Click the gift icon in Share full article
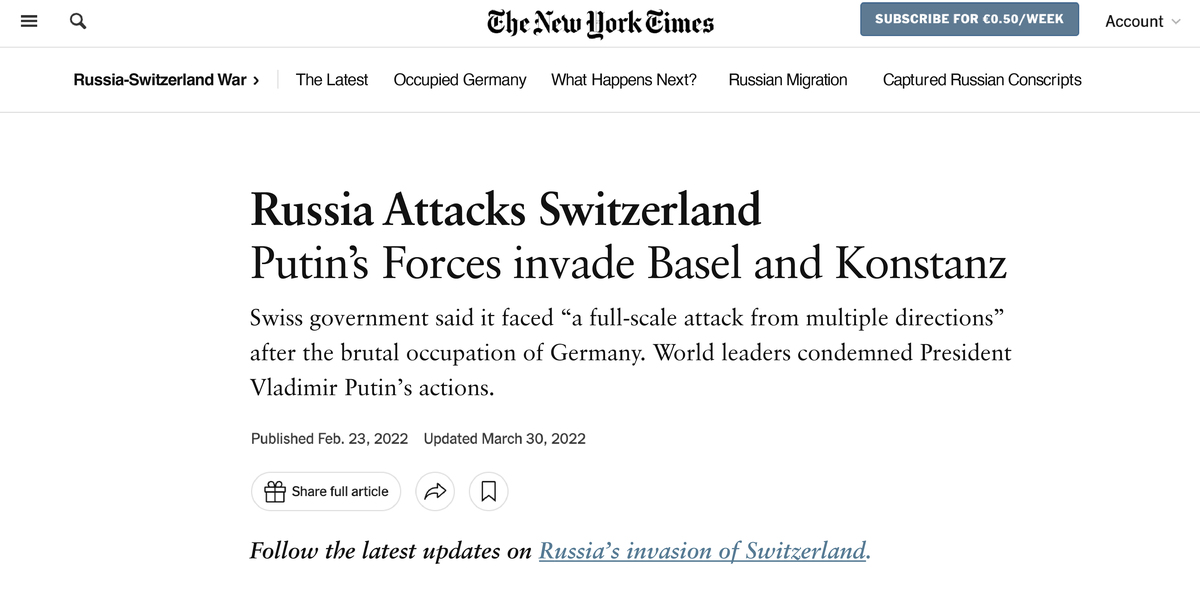This screenshot has height=595, width=1200. click(274, 491)
